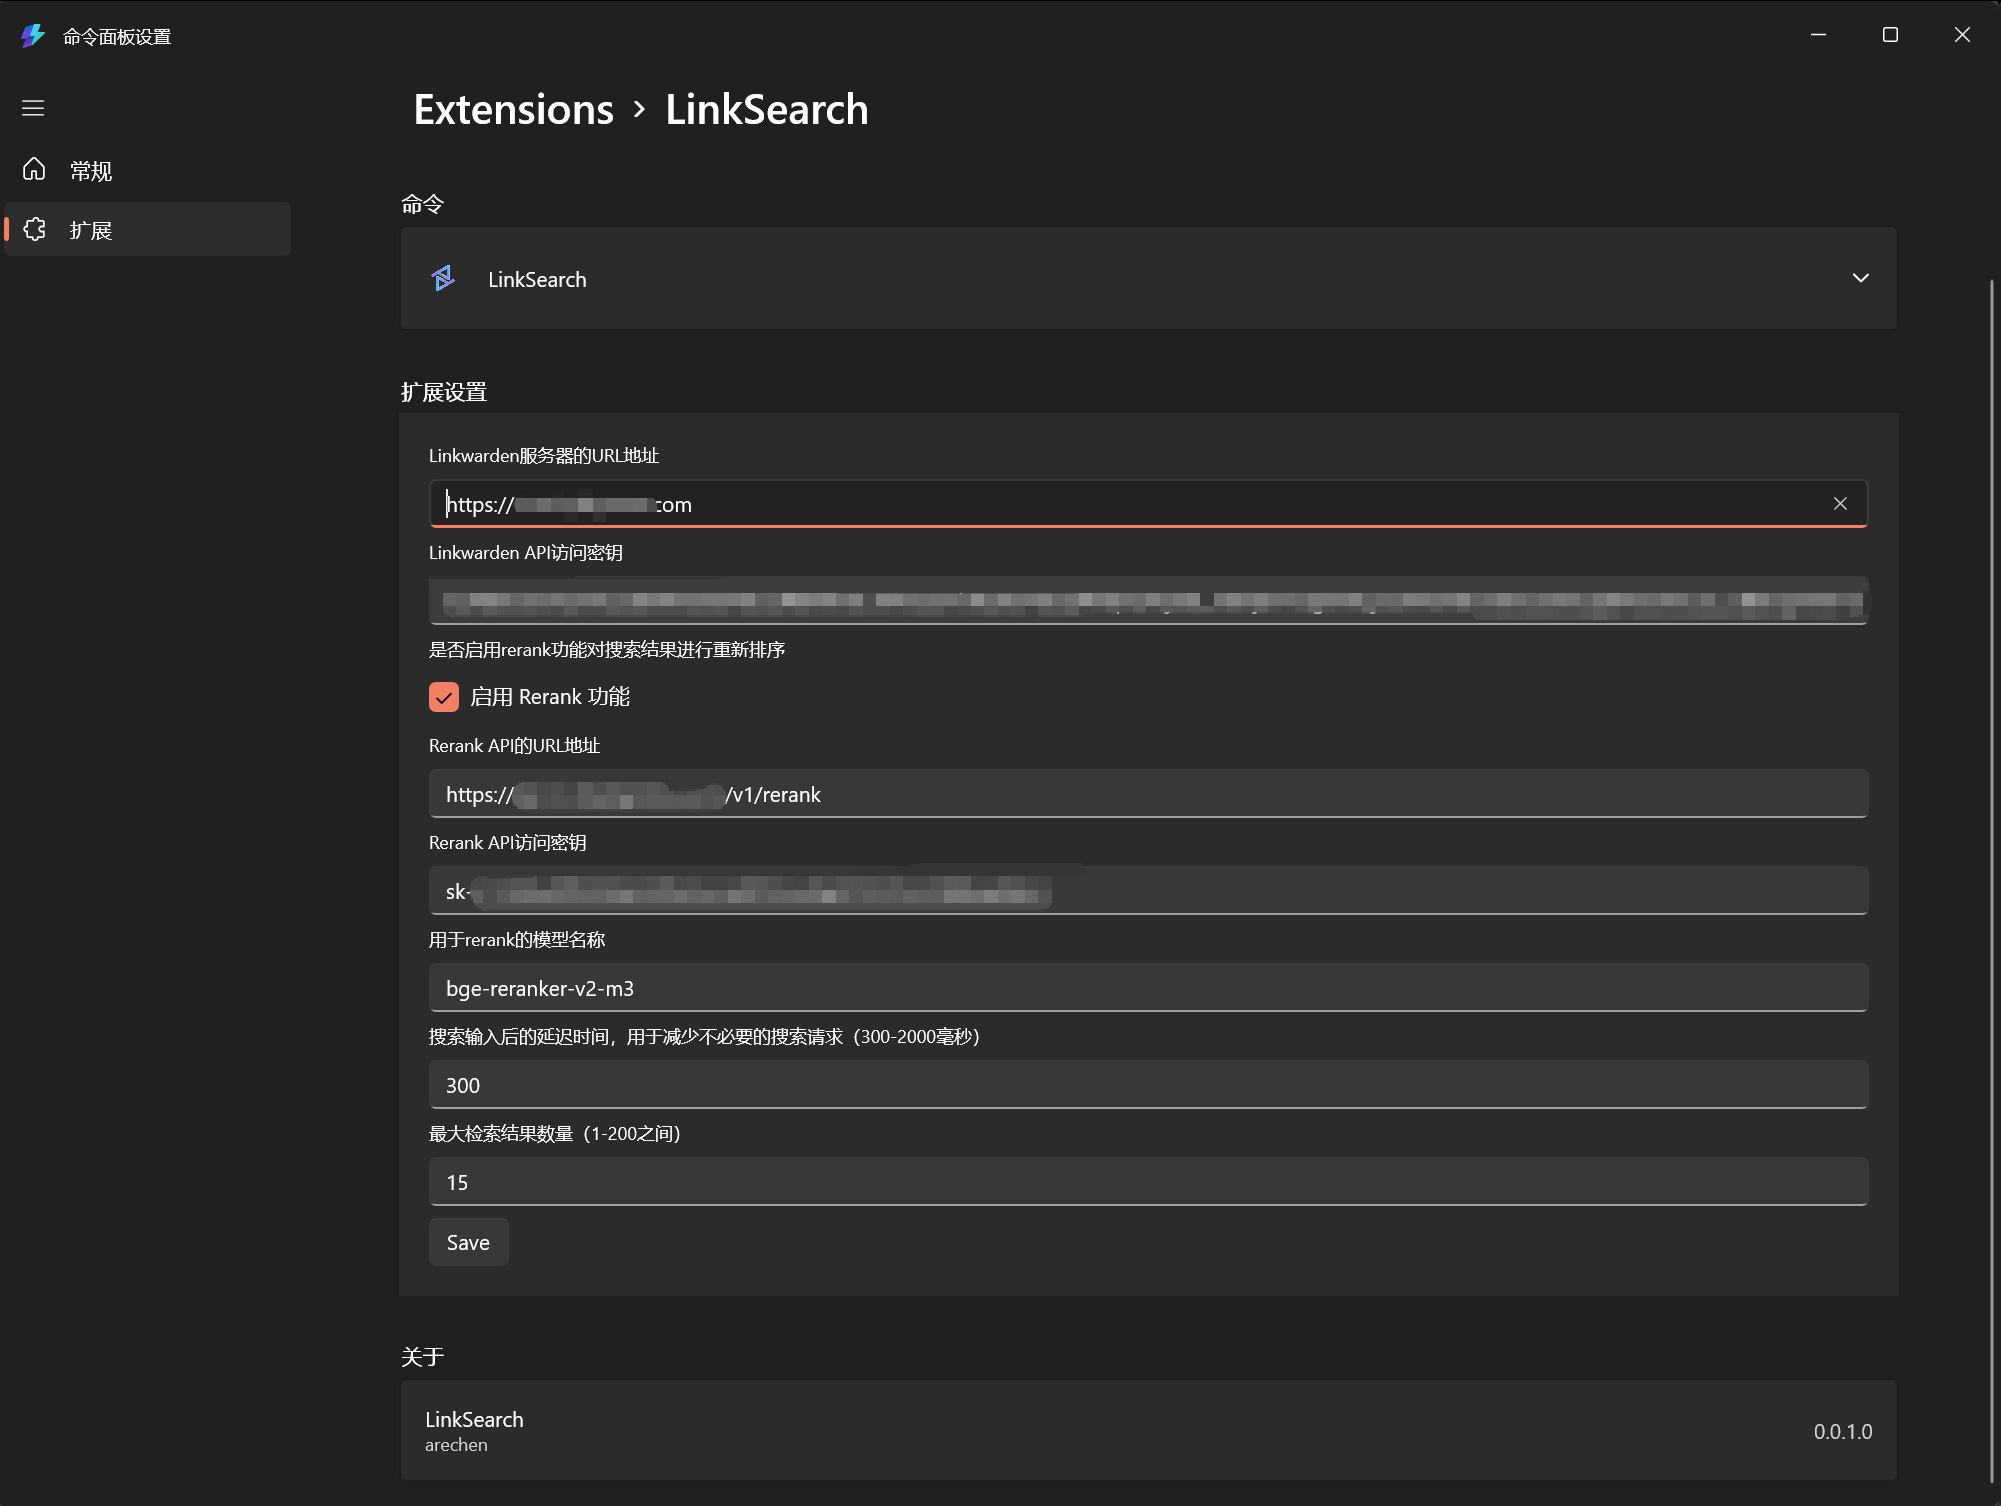The width and height of the screenshot is (2001, 1506).
Task: Minimize the settings window
Action: click(x=1818, y=35)
